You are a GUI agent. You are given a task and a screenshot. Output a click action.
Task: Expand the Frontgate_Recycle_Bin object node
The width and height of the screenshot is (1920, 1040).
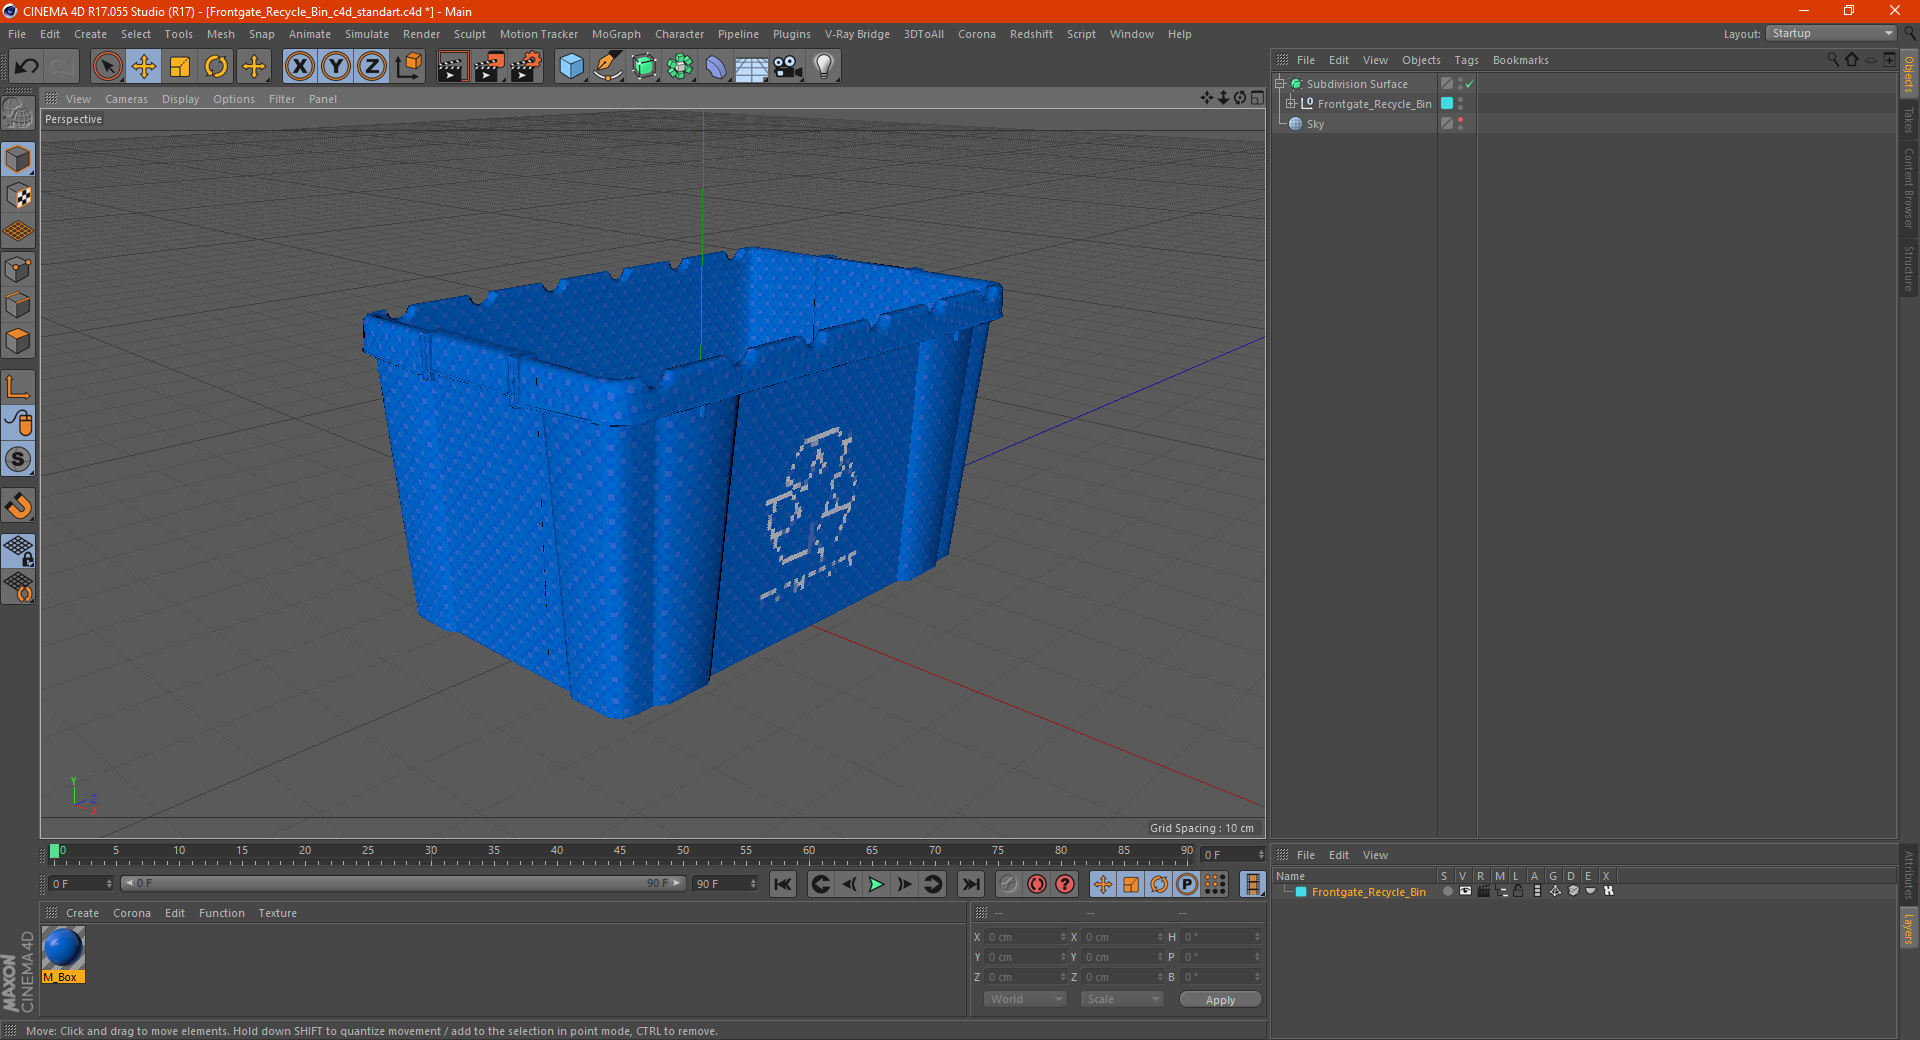pos(1290,104)
